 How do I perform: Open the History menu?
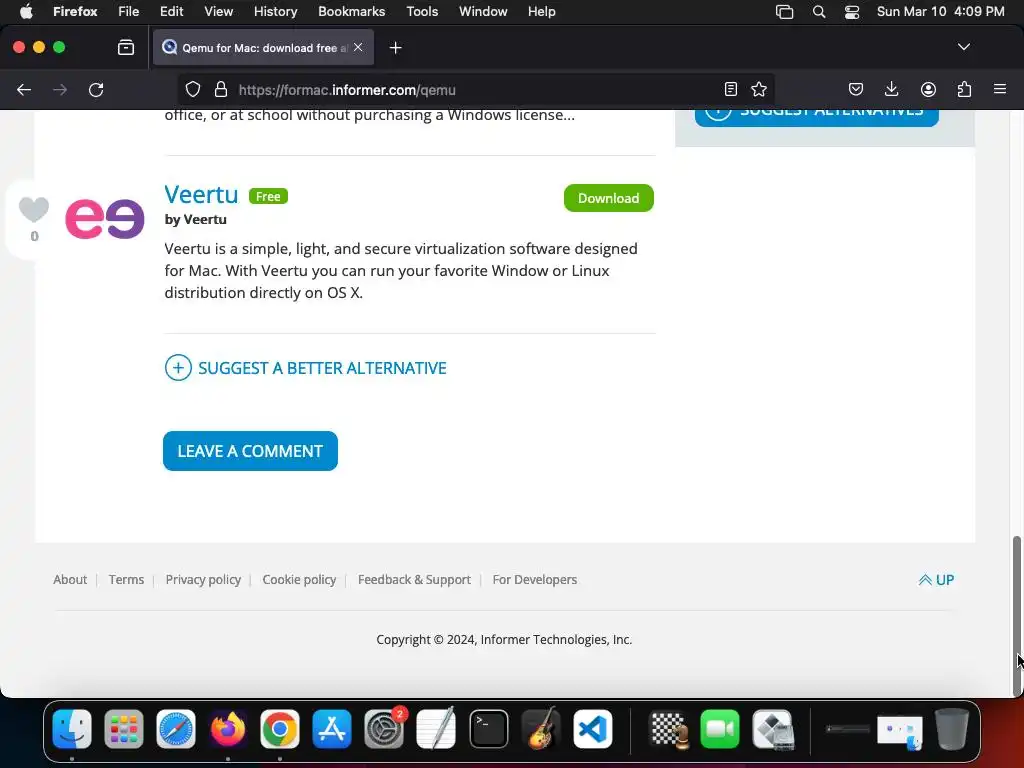point(276,11)
